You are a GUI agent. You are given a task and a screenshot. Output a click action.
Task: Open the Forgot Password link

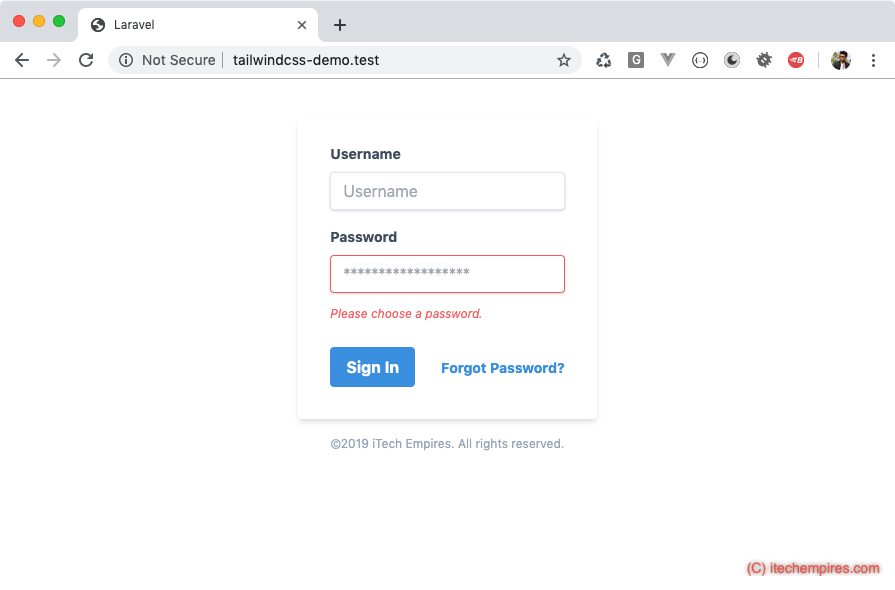pyautogui.click(x=502, y=368)
